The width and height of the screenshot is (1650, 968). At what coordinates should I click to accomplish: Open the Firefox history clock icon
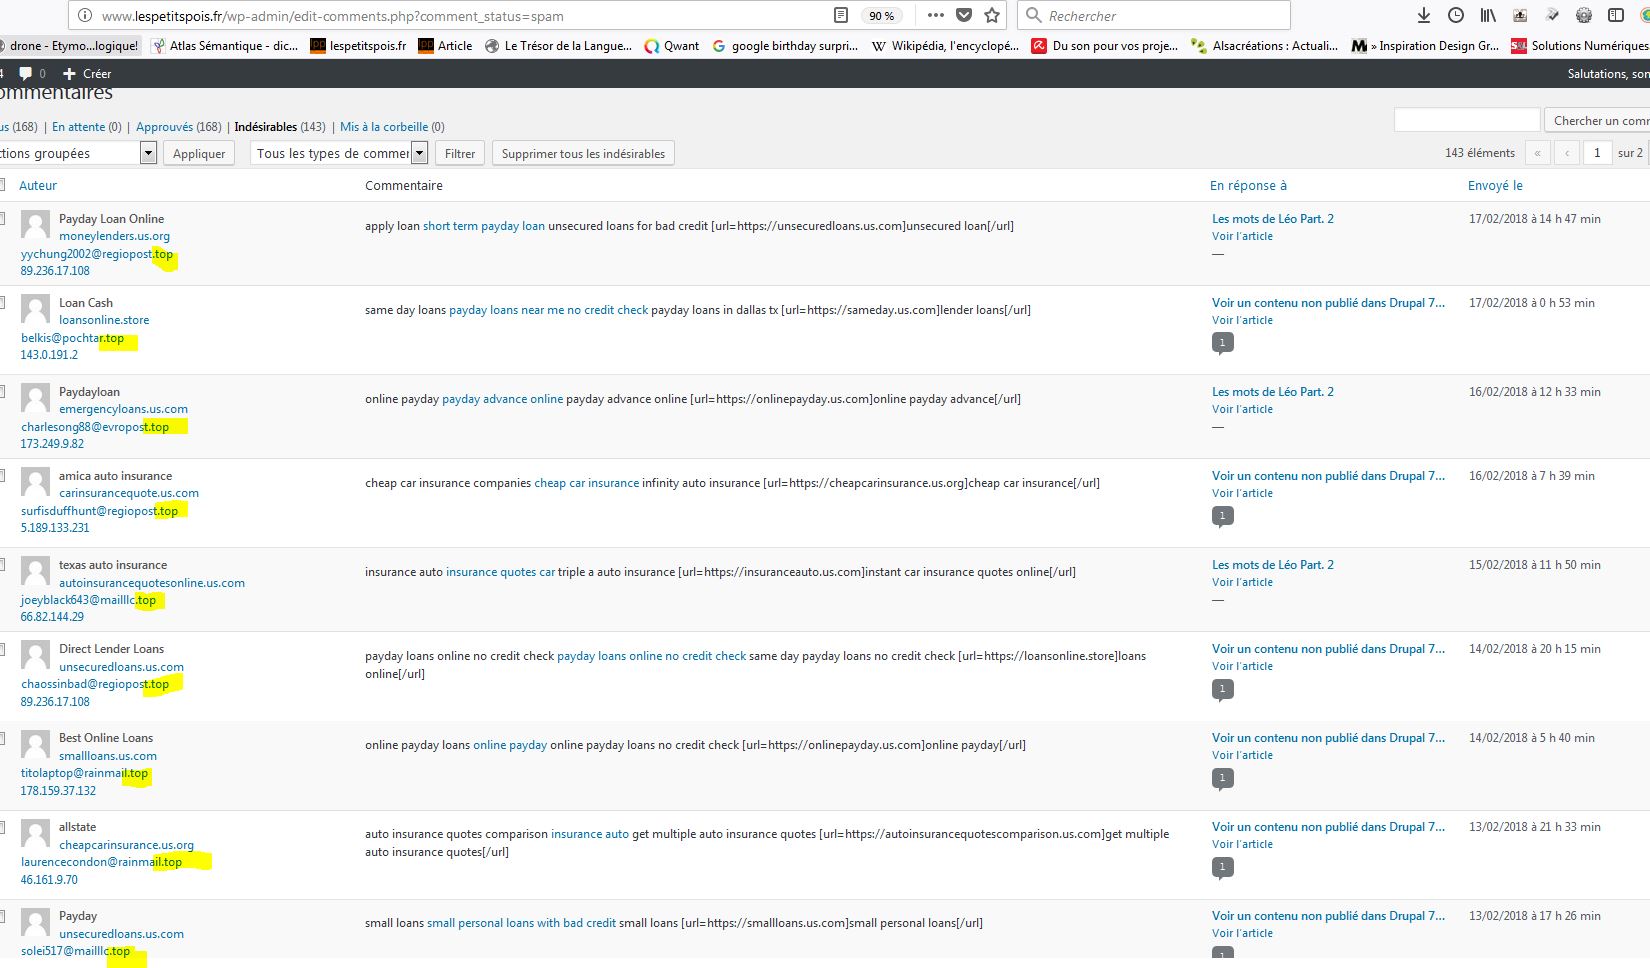(x=1456, y=15)
